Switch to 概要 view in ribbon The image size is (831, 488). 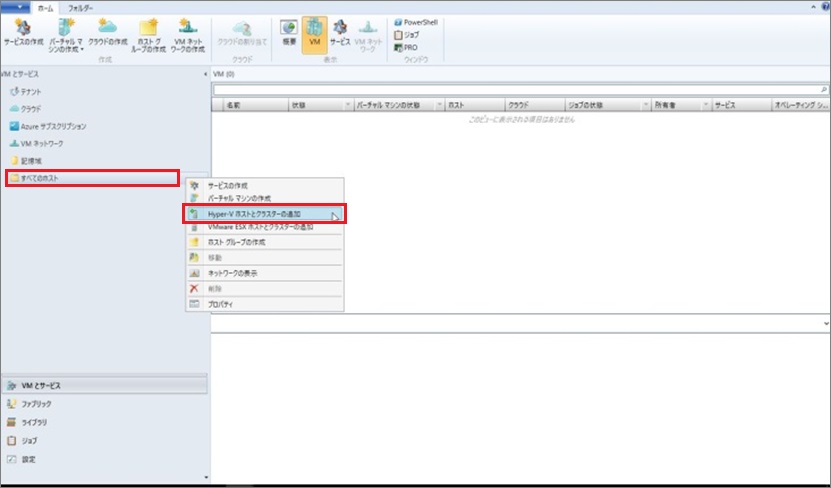(286, 33)
